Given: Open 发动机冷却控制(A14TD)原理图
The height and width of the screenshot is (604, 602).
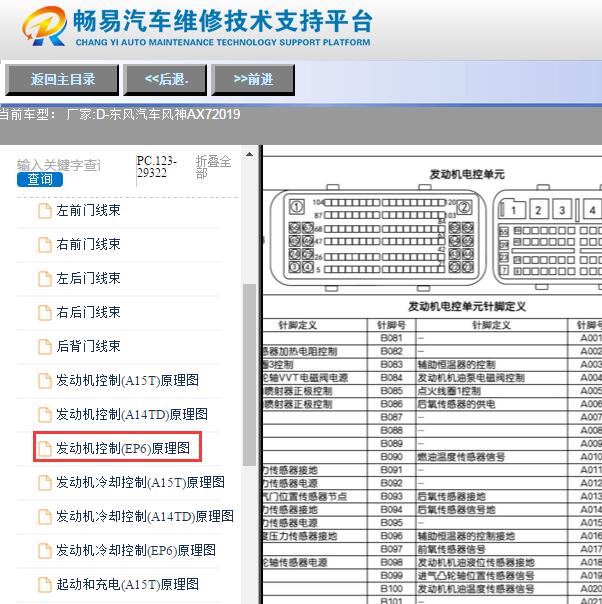Looking at the screenshot, I should (145, 516).
